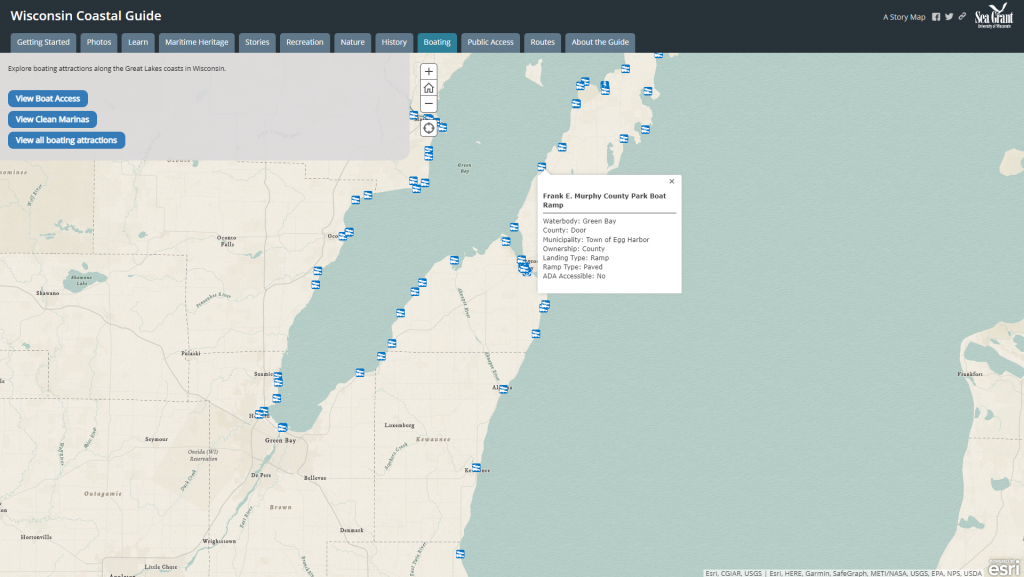Open the esri logo link

point(1004,568)
